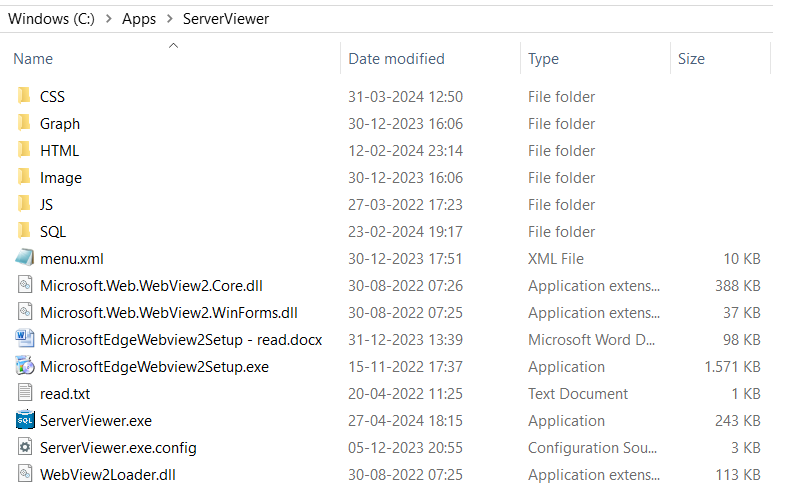Navigate to Apps in the breadcrumb path
Screen dimensions: 790x497
click(139, 19)
